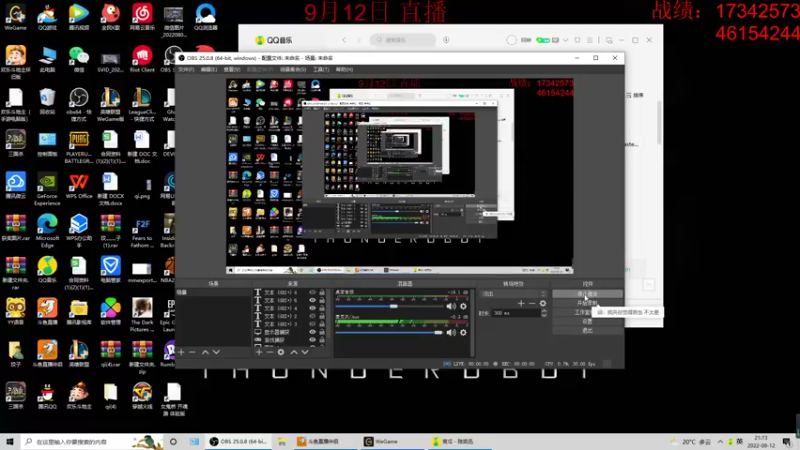Screen dimensions: 800x450
Task: Open 桌面音频 audio settings gear
Action: (x=463, y=307)
